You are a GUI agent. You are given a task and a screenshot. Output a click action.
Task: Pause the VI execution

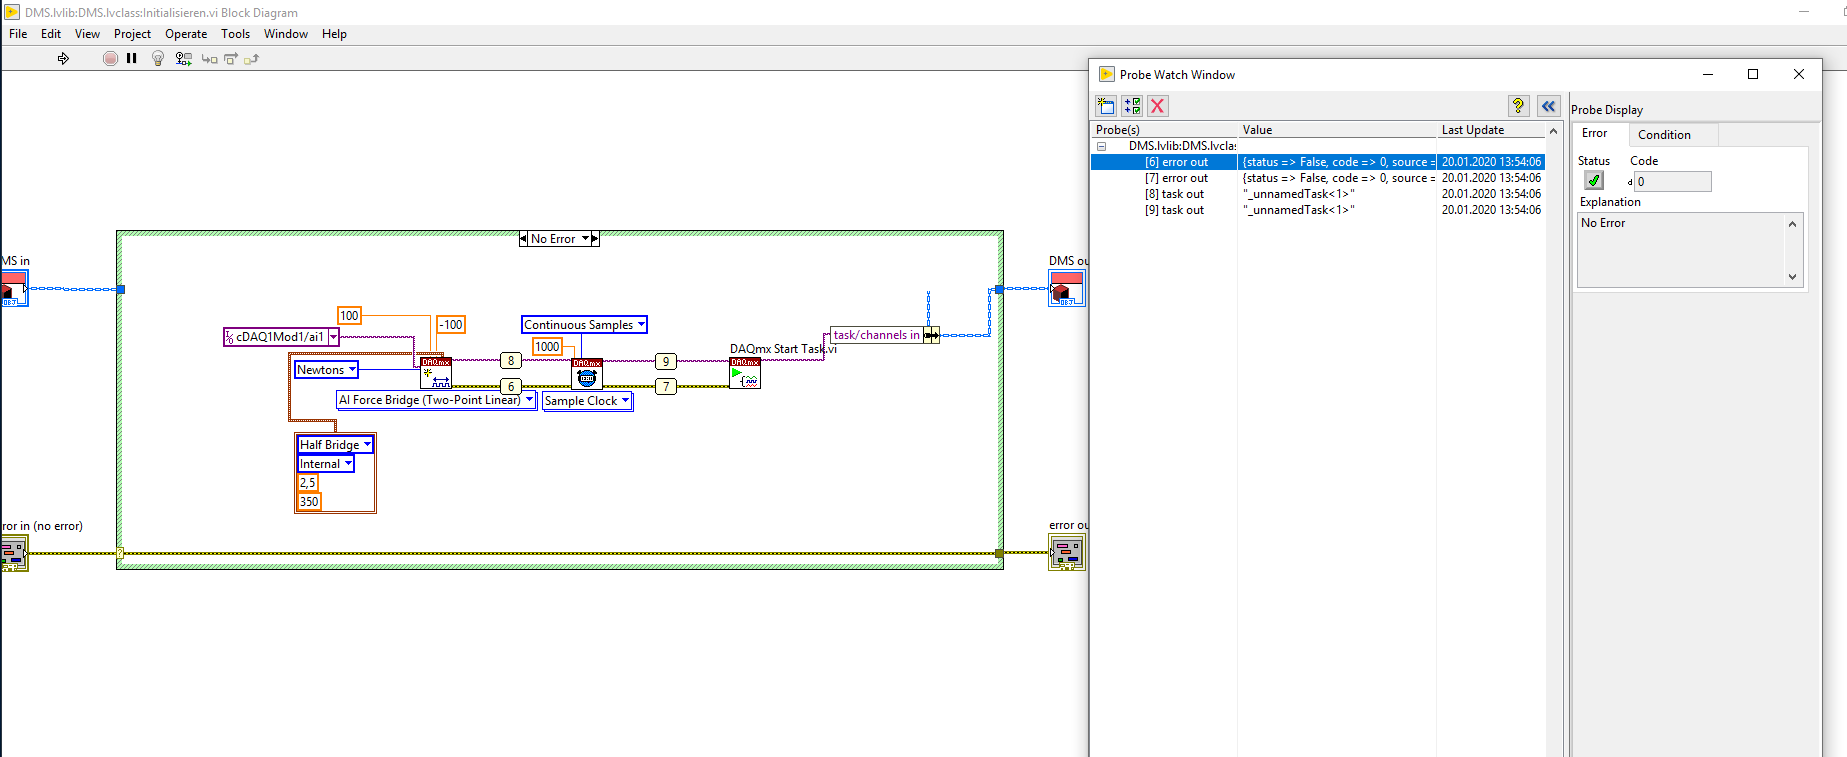click(x=132, y=59)
